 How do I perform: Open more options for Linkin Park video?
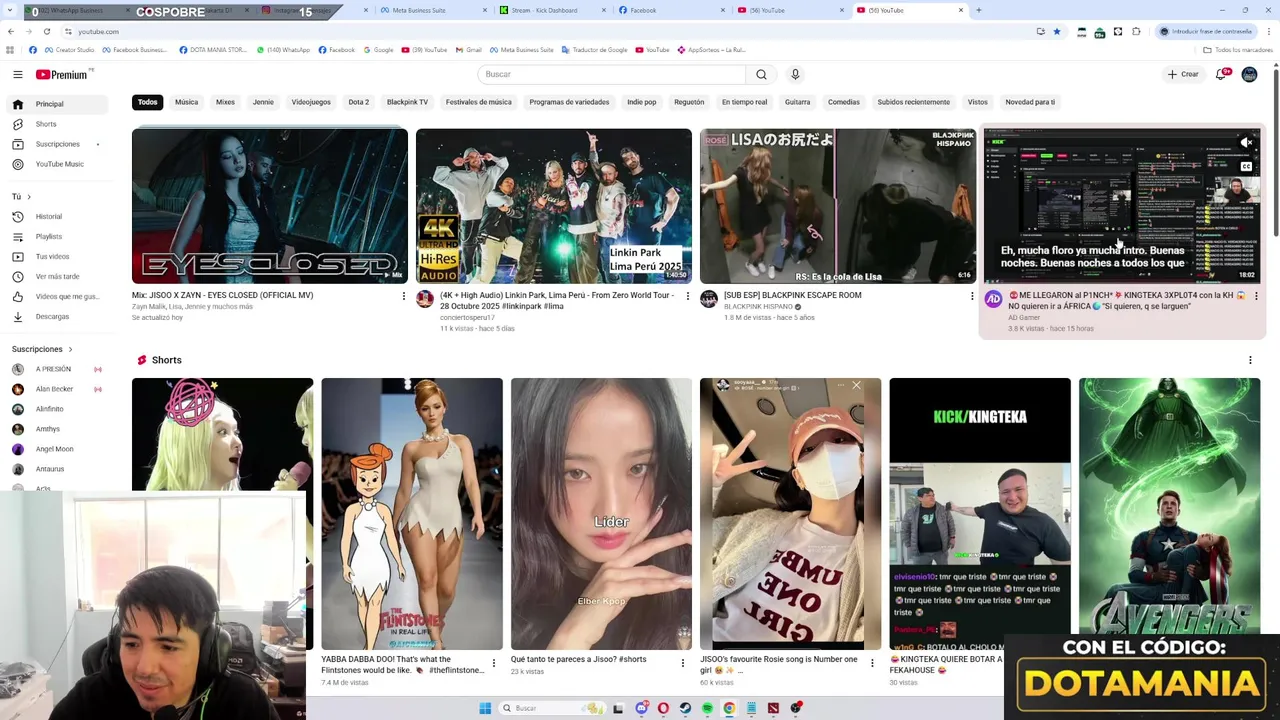688,296
